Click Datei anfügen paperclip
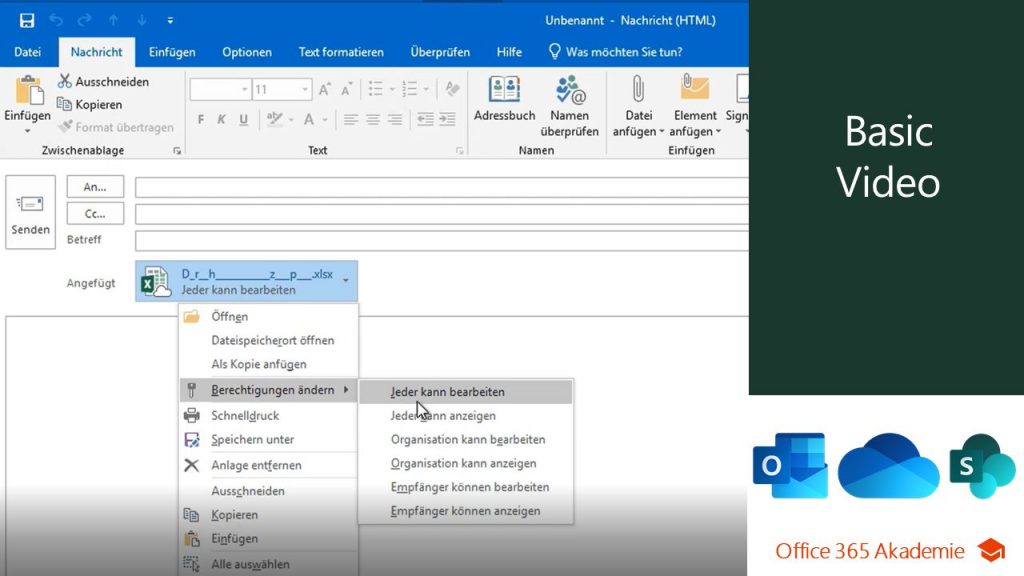 coord(638,106)
